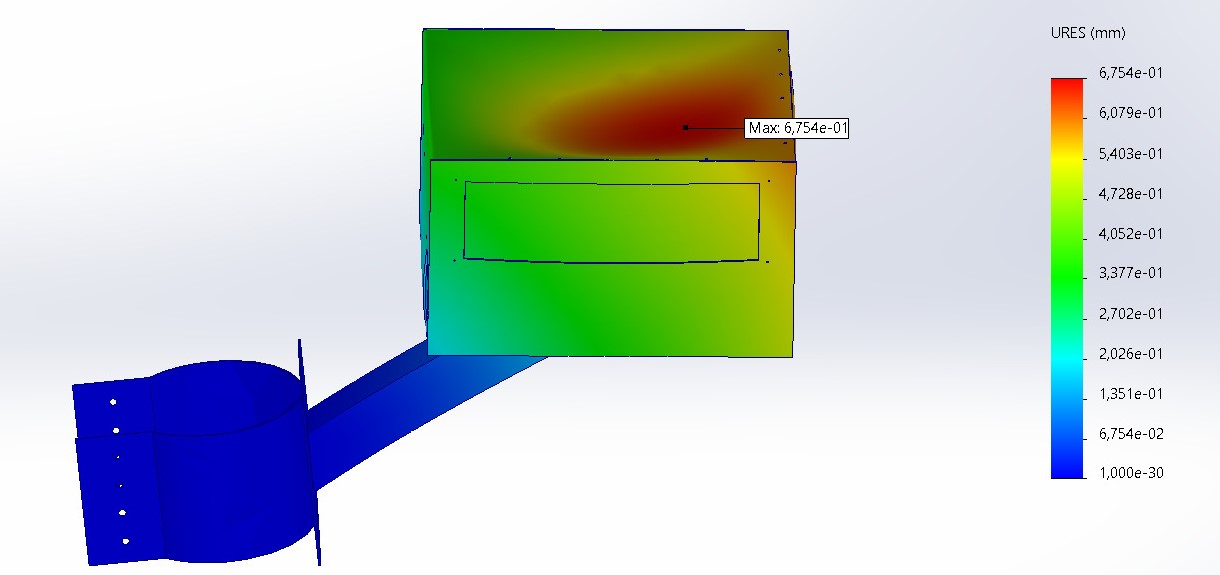The height and width of the screenshot is (575, 1220).
Task: Click the topmost hole on the blue mounting flange
Action: pyautogui.click(x=113, y=402)
